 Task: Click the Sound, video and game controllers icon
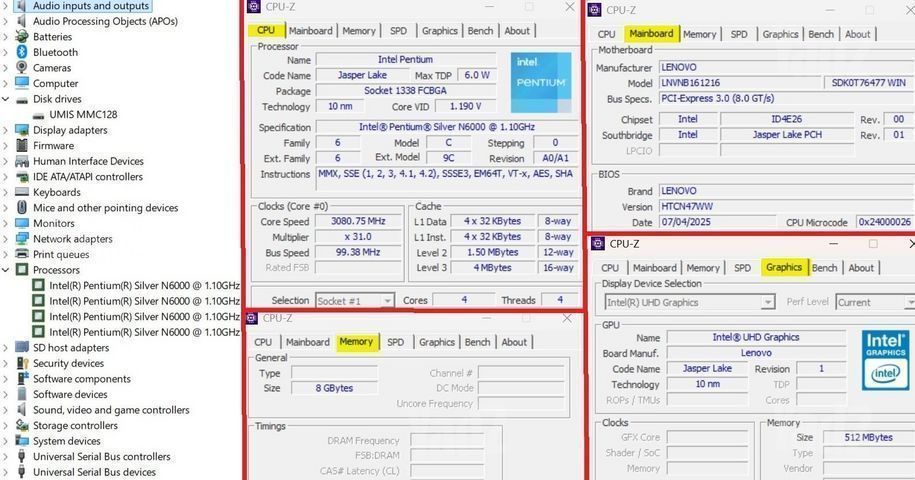22,409
